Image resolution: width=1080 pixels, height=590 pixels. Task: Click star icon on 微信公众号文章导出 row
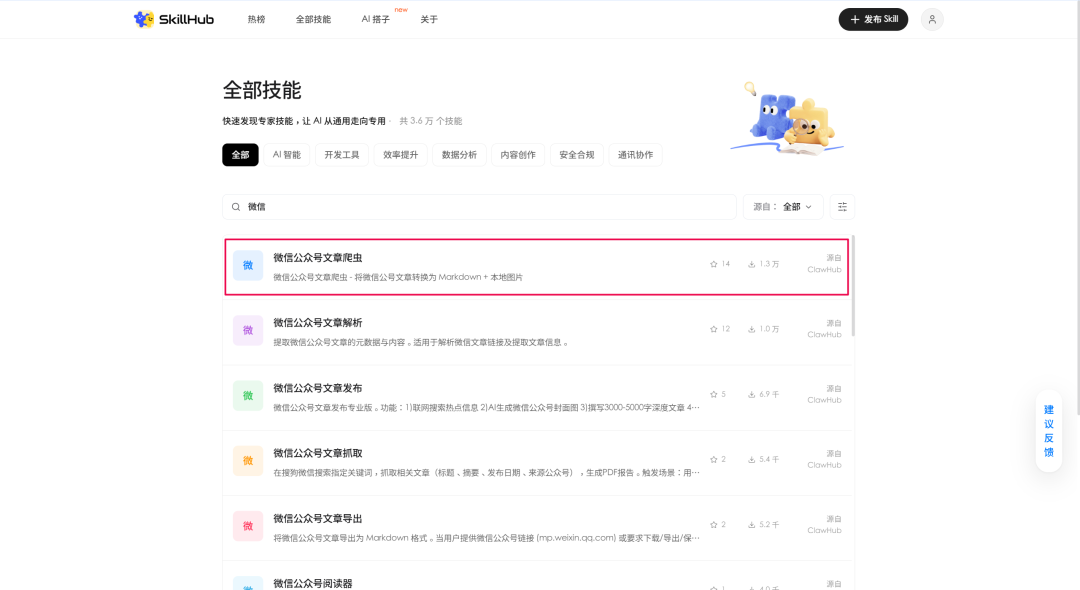tap(714, 525)
